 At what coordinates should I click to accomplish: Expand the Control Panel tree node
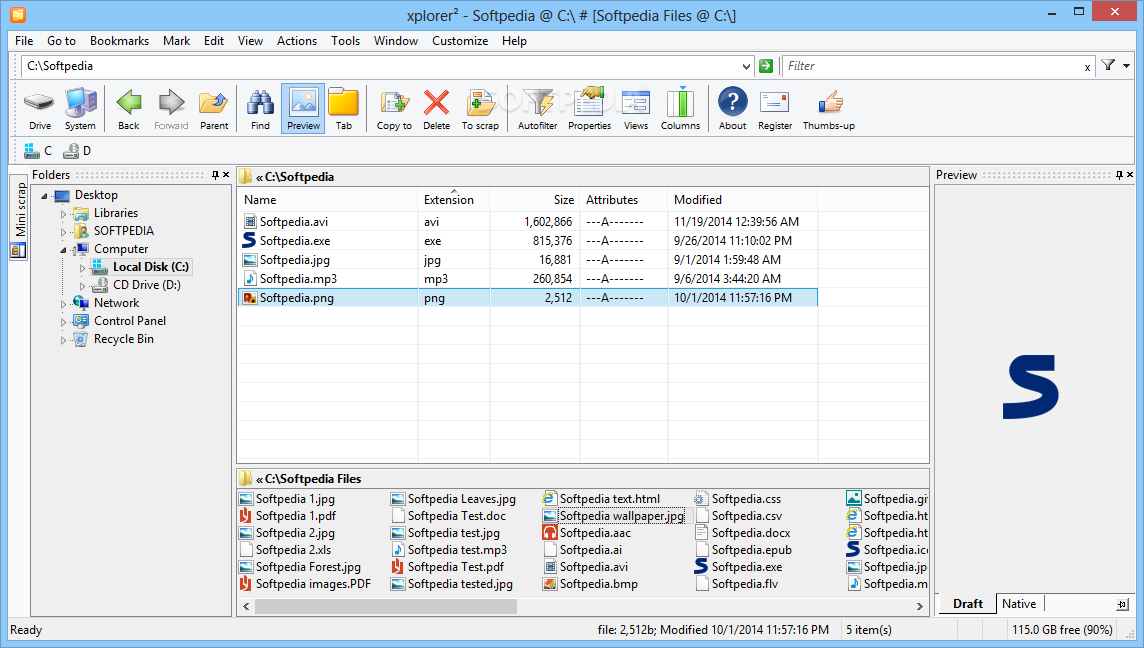[x=63, y=322]
